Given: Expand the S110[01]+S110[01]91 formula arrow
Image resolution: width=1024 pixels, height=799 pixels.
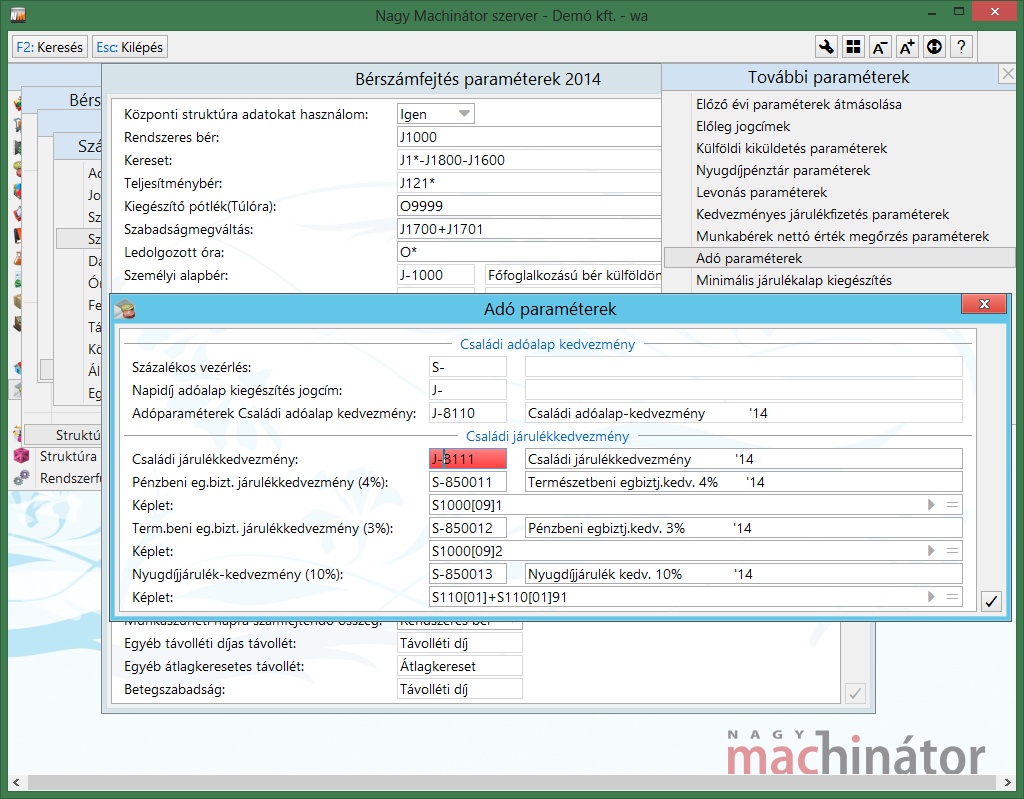Looking at the screenshot, I should pyautogui.click(x=931, y=597).
